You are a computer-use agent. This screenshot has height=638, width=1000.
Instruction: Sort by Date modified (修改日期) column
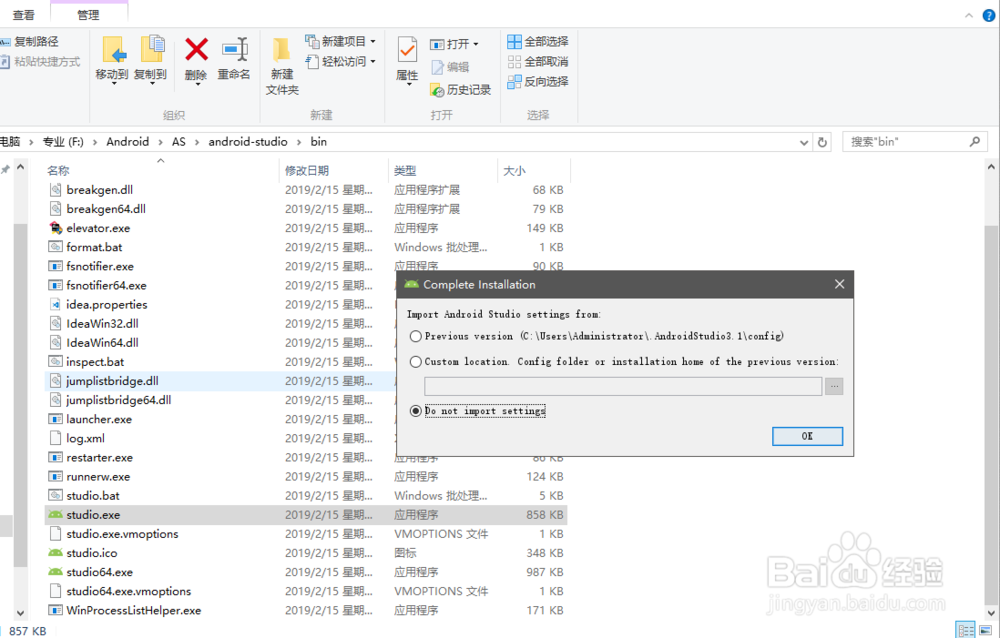click(307, 170)
